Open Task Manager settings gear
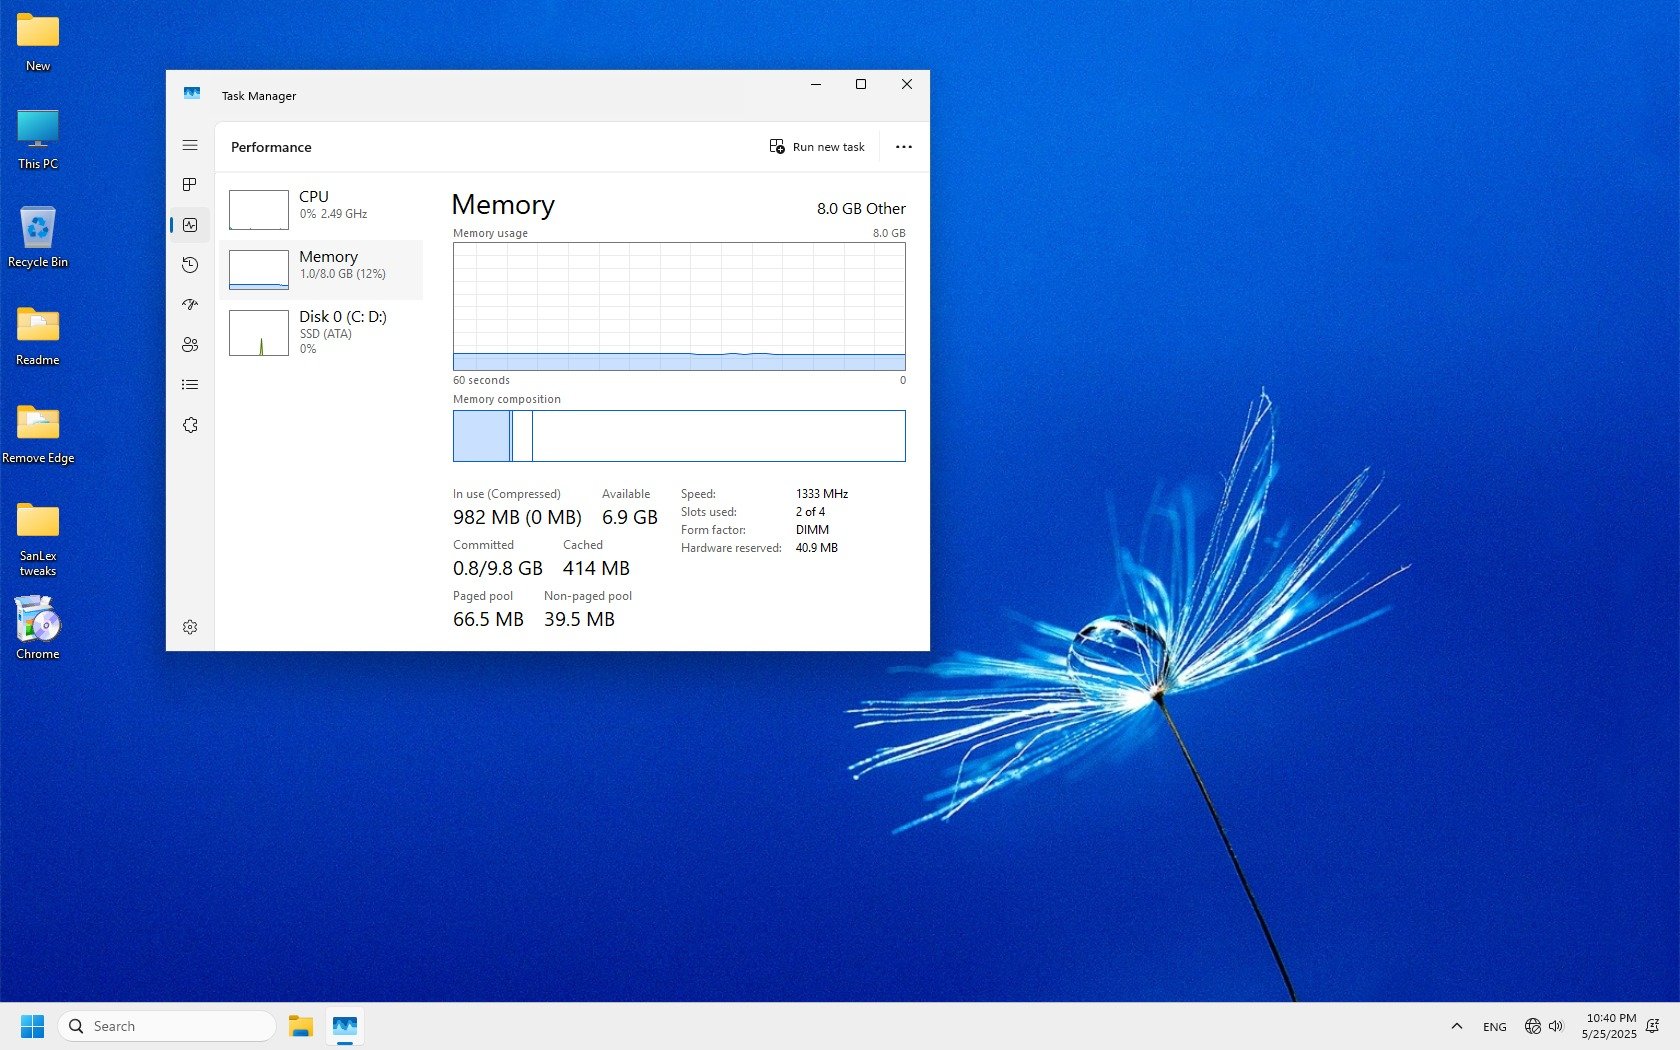 (190, 627)
